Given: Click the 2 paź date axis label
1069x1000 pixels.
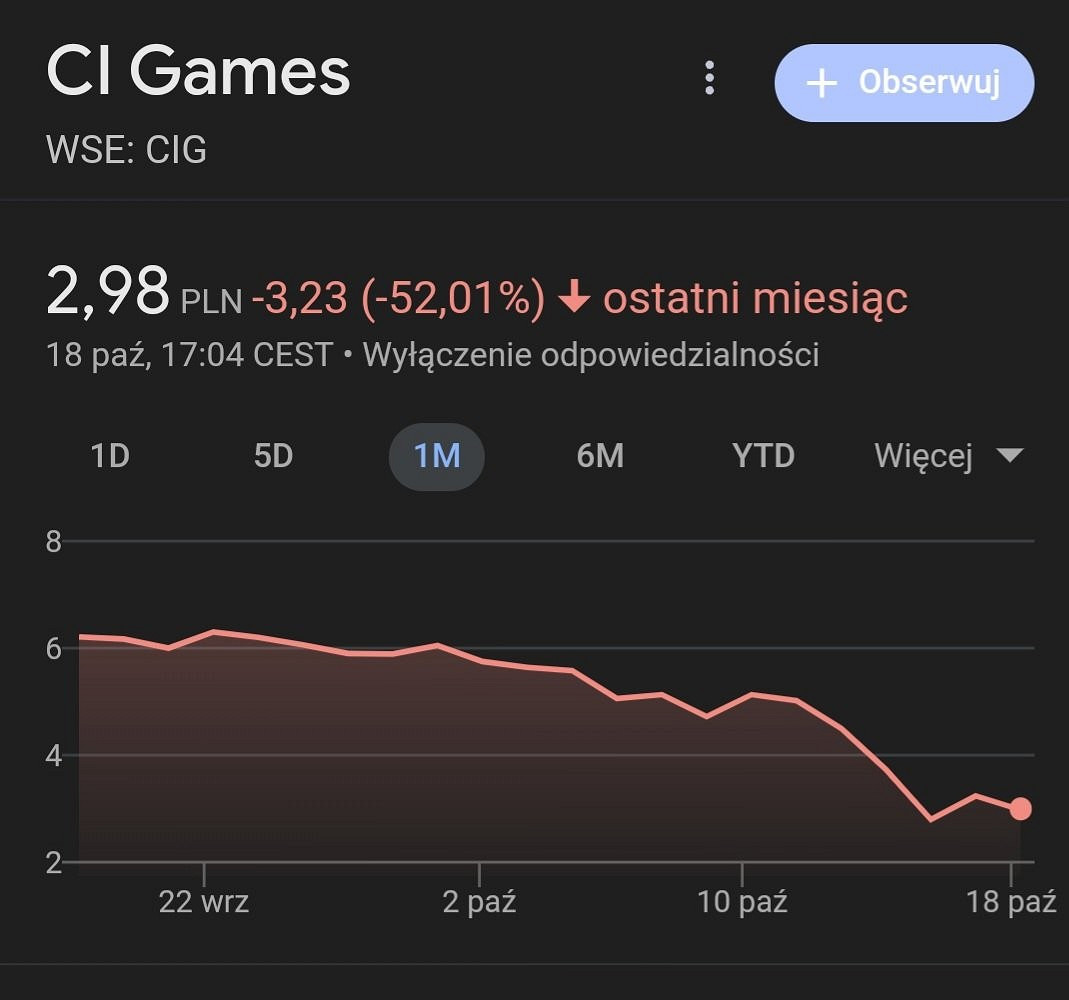Looking at the screenshot, I should [x=479, y=902].
